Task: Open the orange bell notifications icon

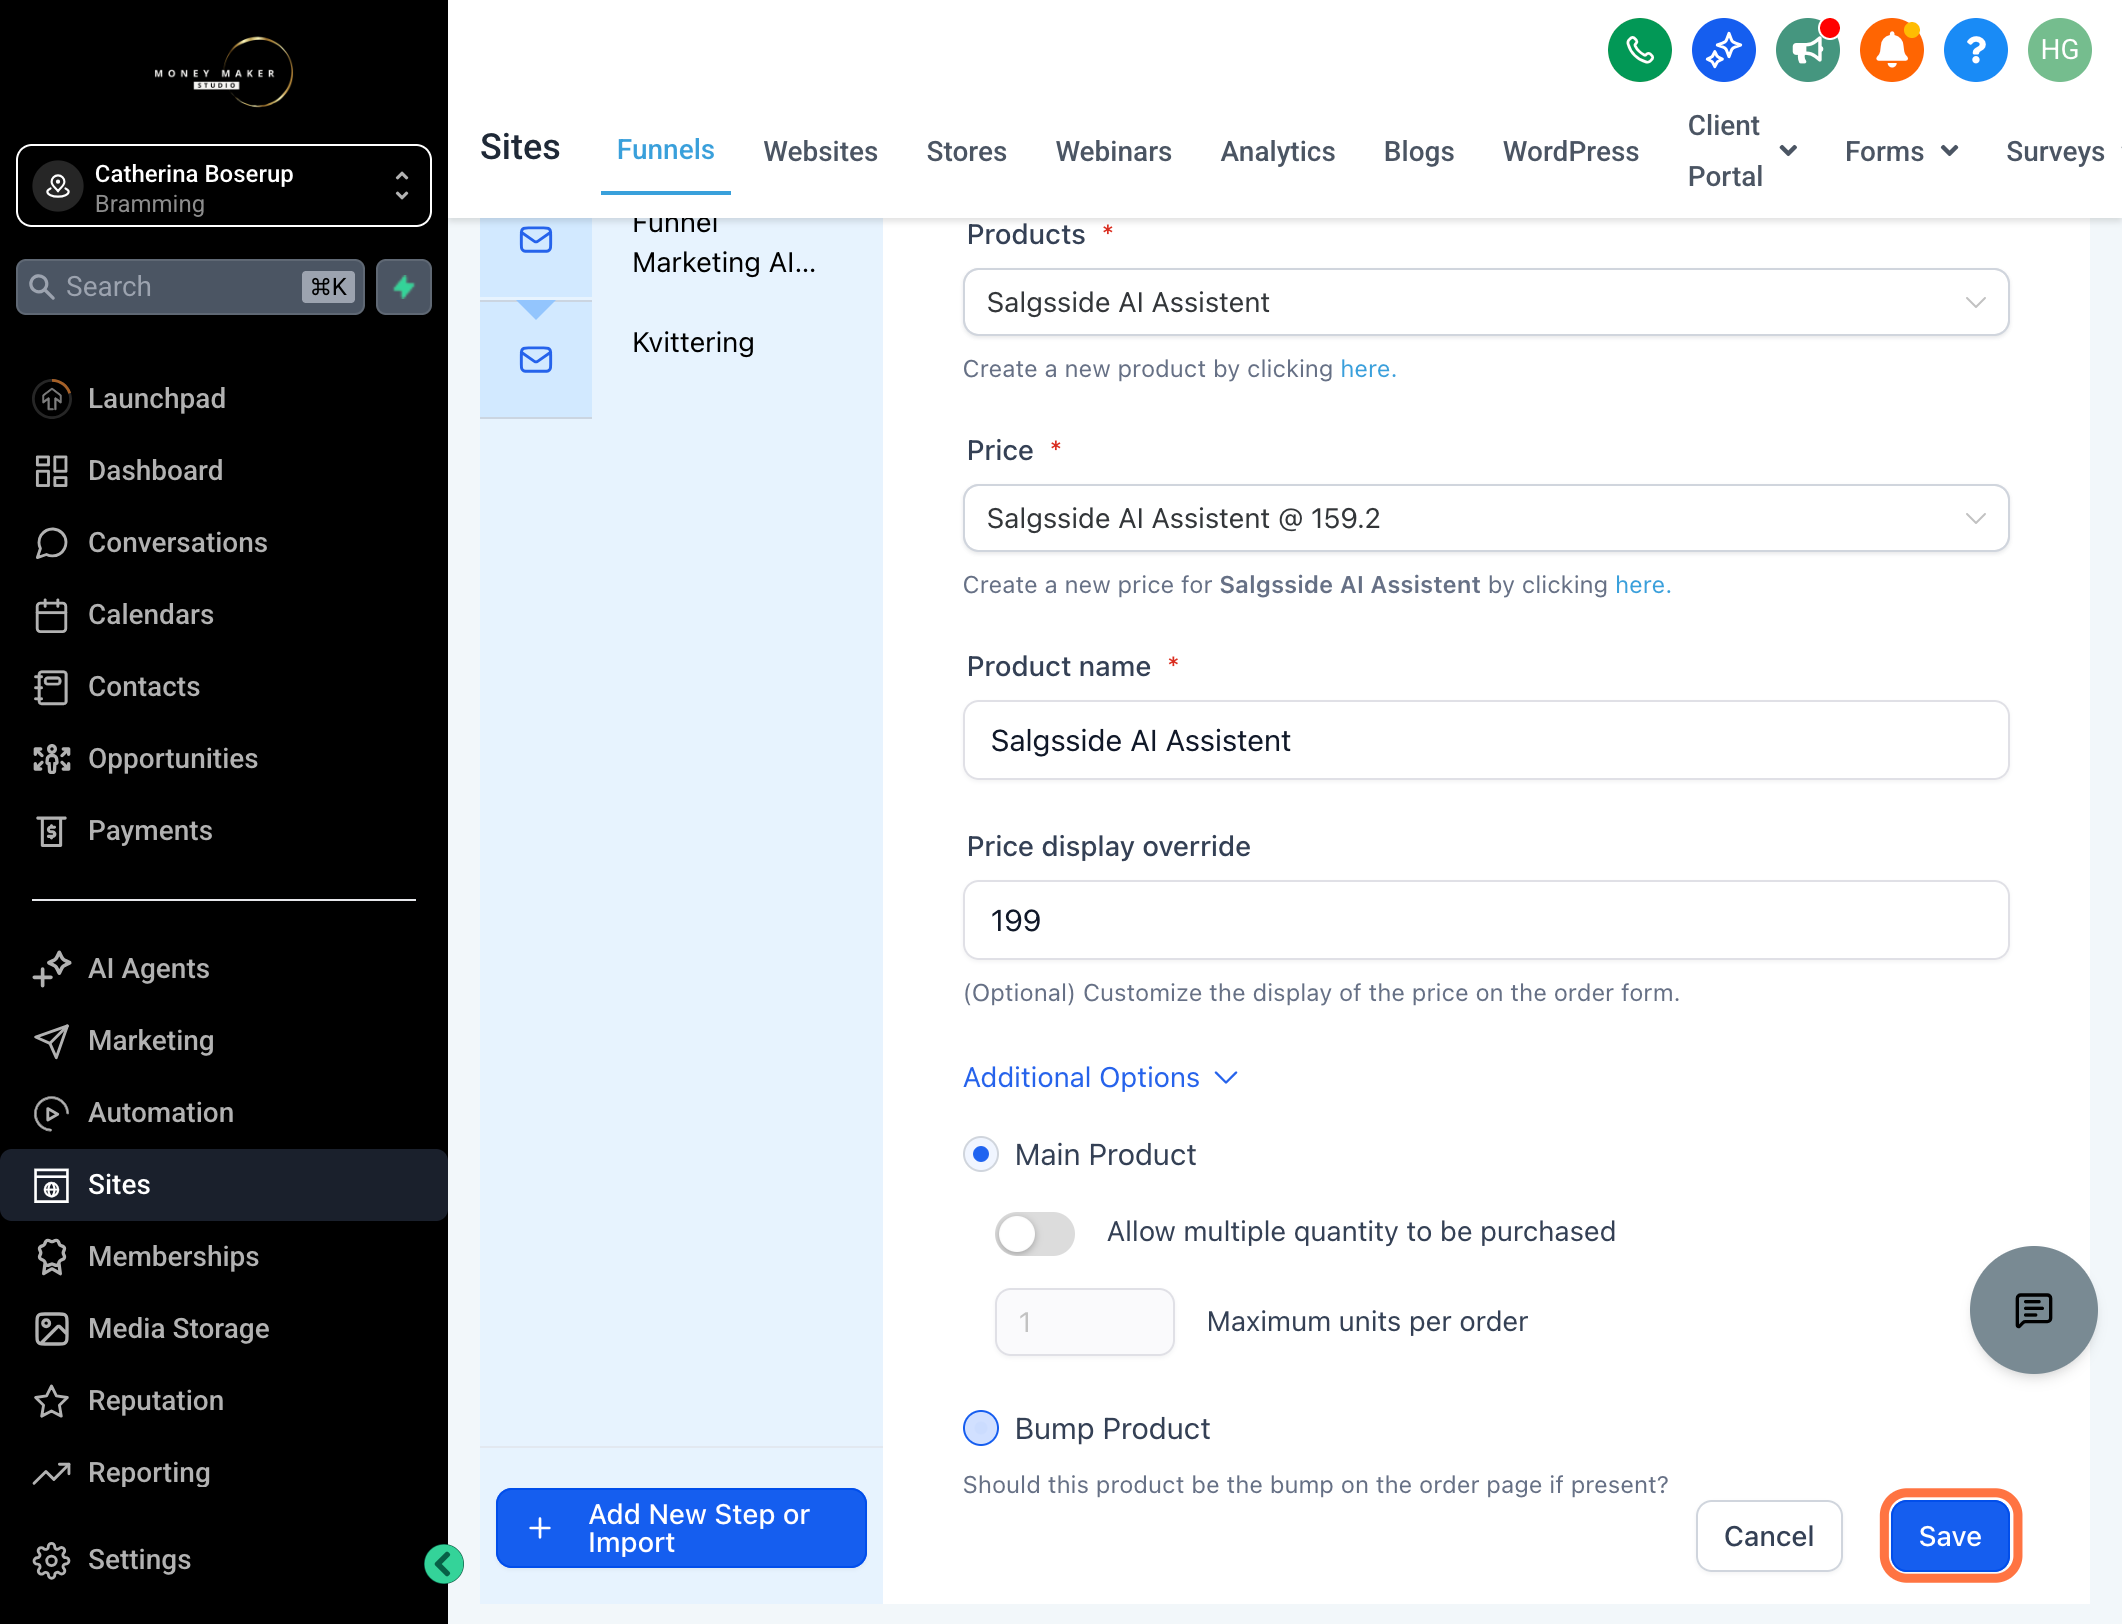Action: [x=1891, y=50]
